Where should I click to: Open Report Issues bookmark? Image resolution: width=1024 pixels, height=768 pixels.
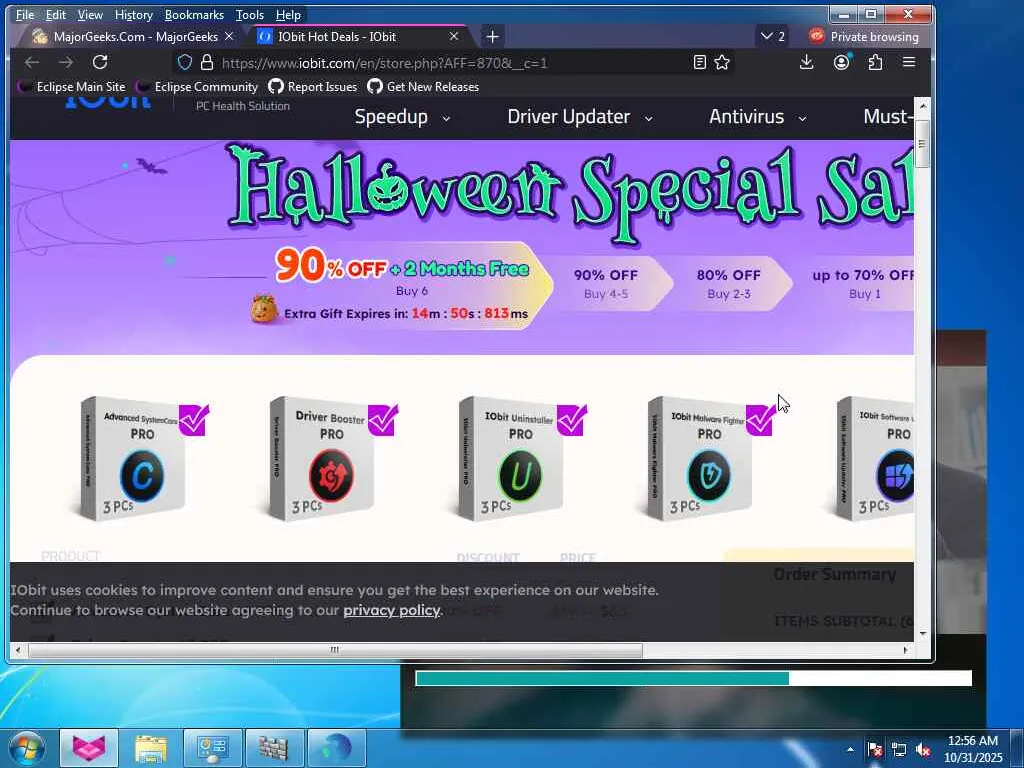[313, 86]
